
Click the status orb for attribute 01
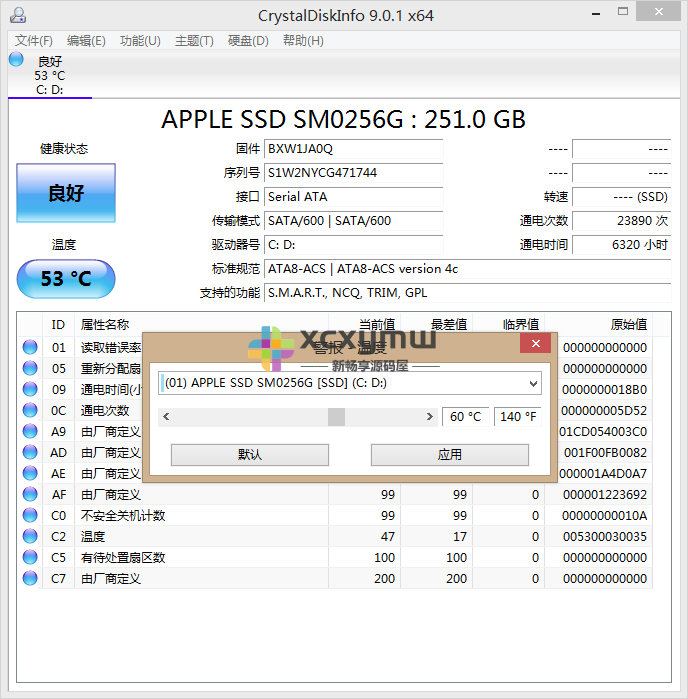pyautogui.click(x=30, y=347)
